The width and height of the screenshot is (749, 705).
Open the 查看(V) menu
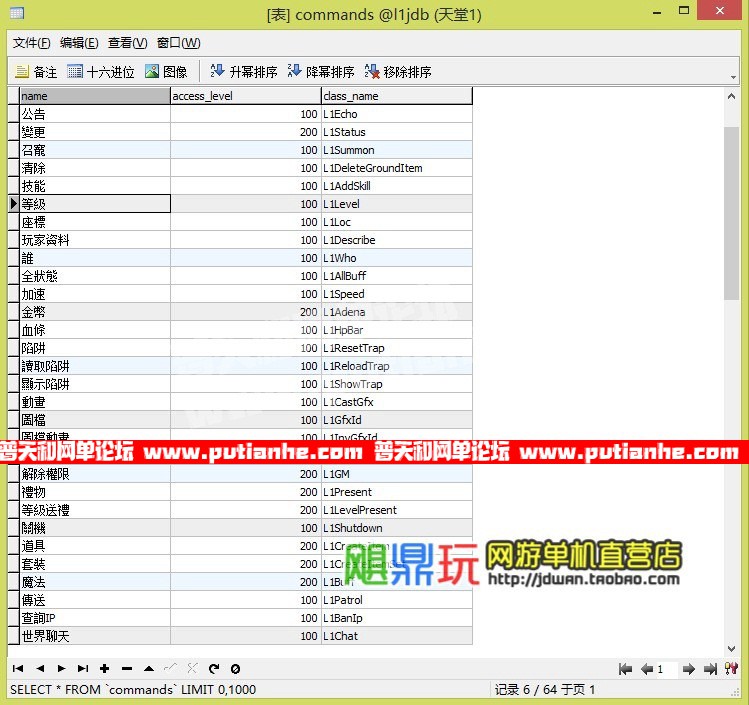pyautogui.click(x=128, y=43)
